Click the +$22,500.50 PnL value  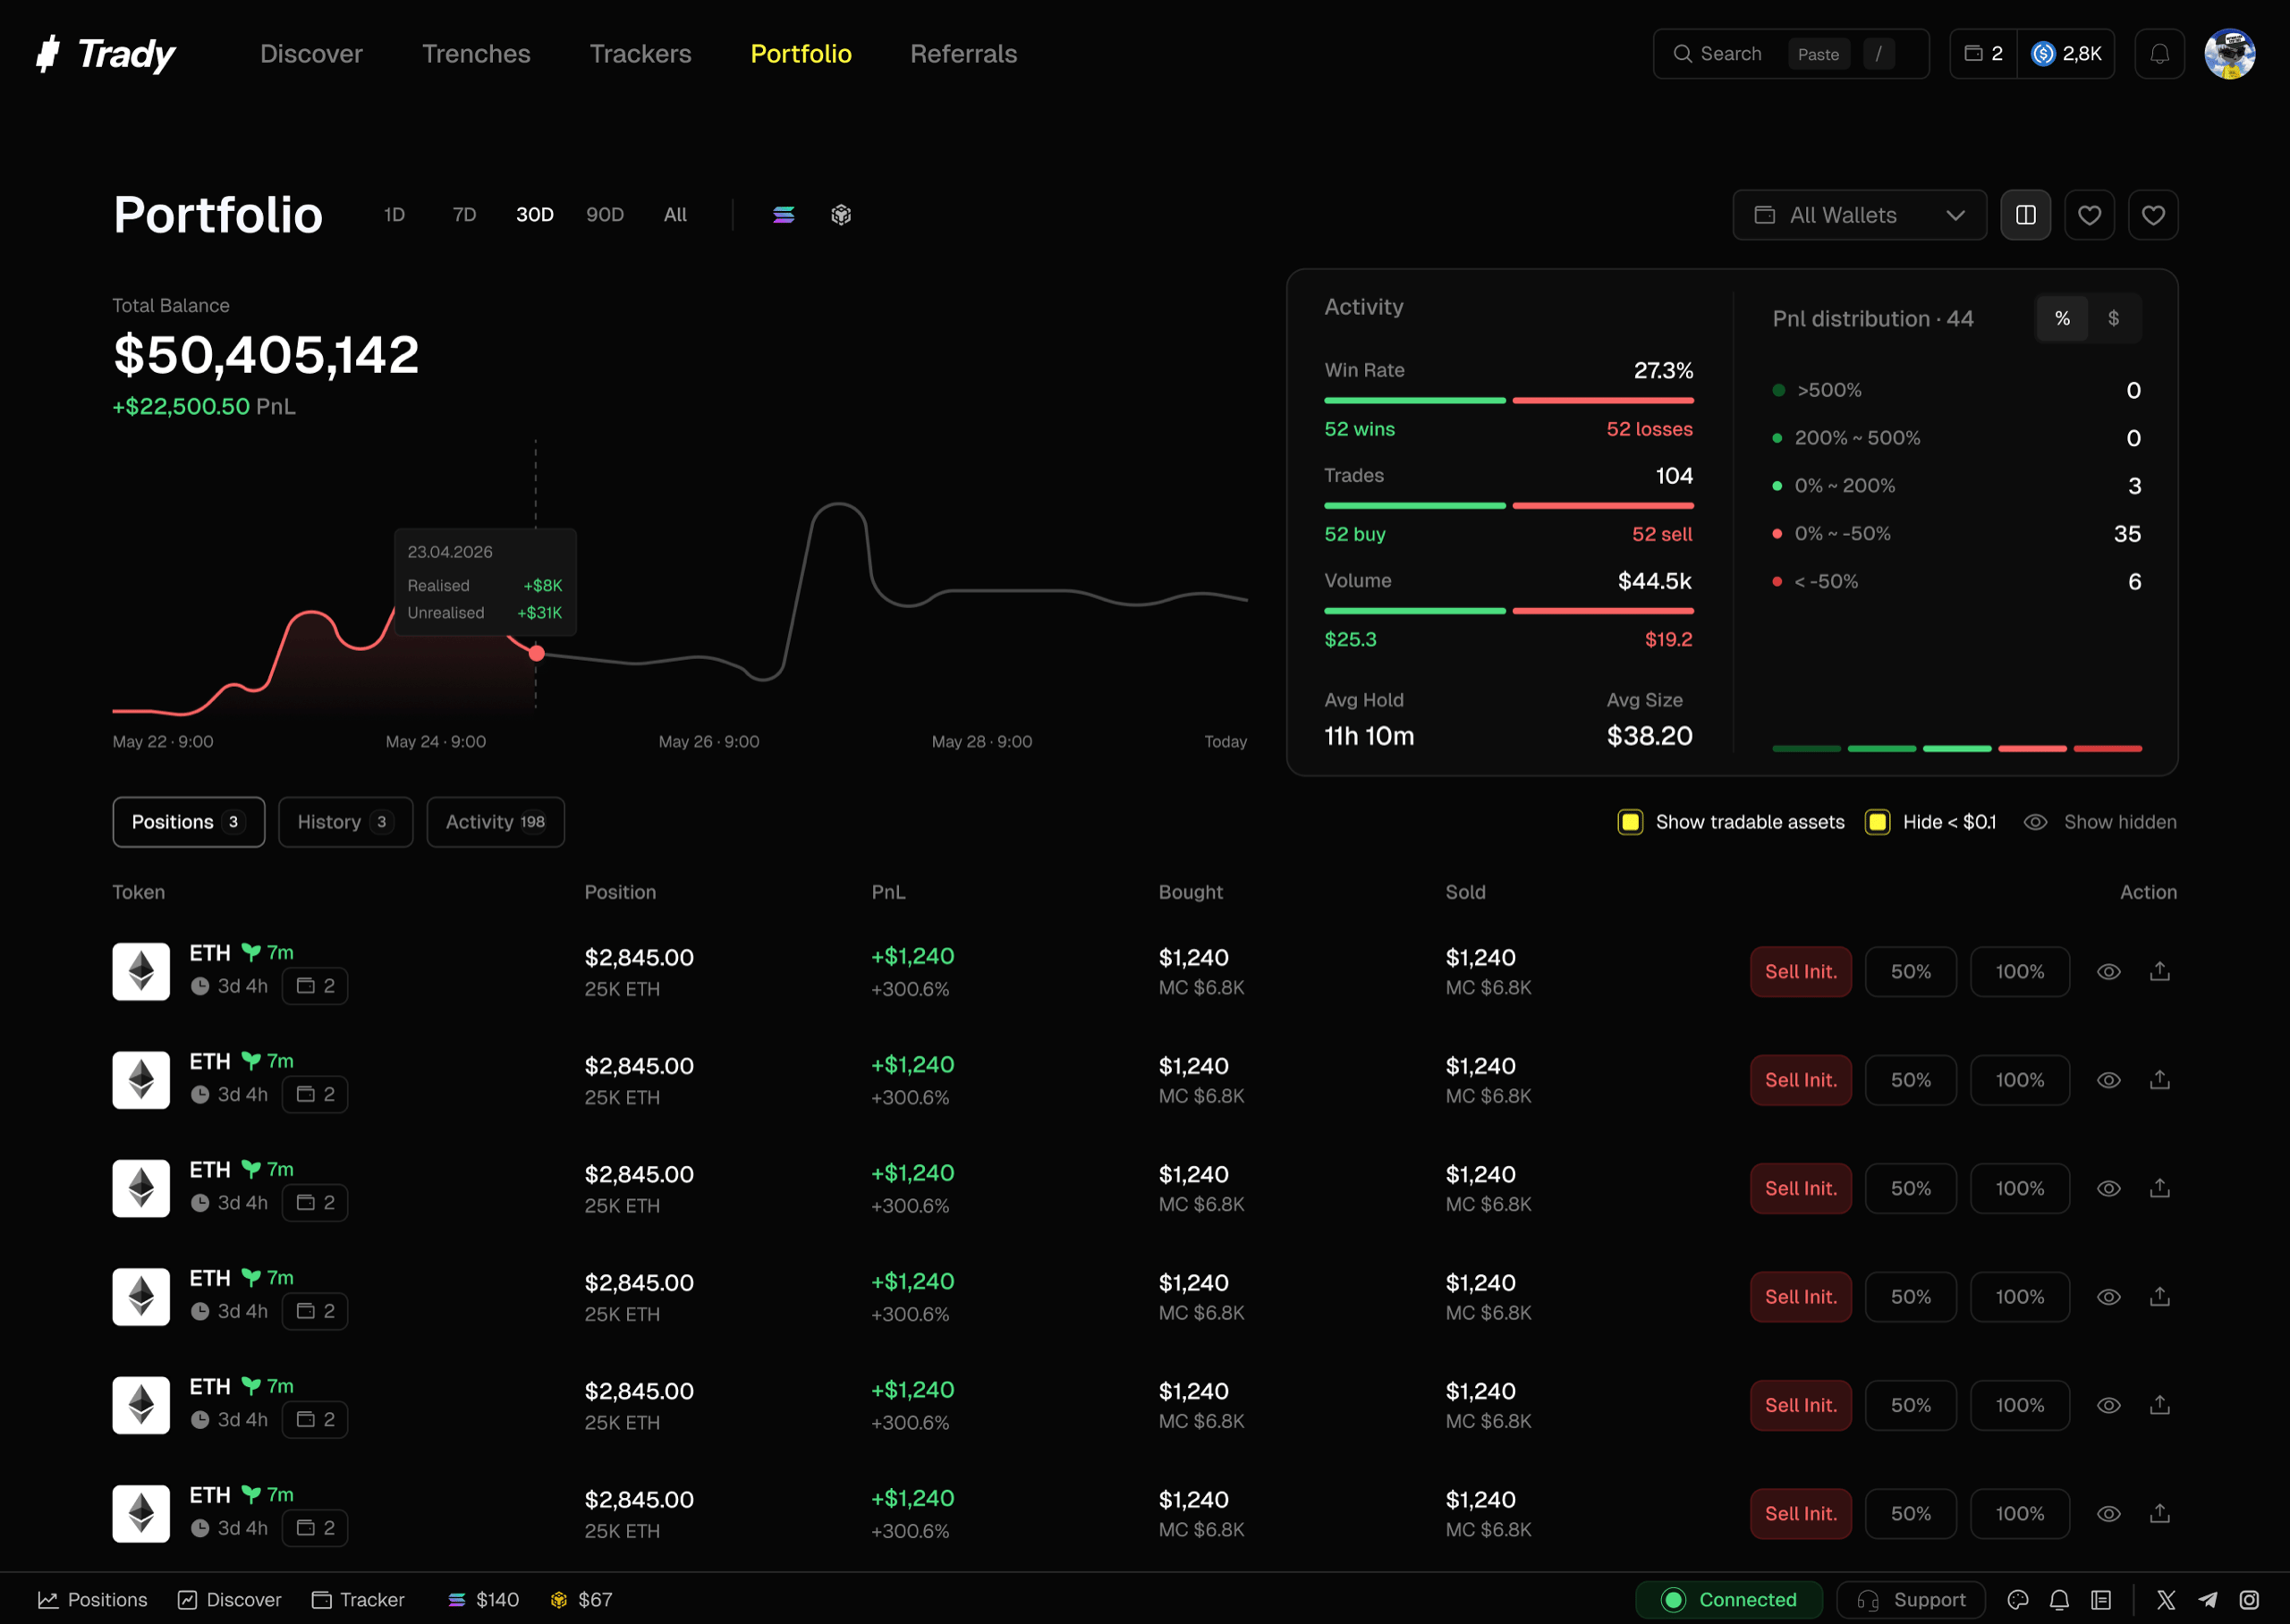(181, 406)
